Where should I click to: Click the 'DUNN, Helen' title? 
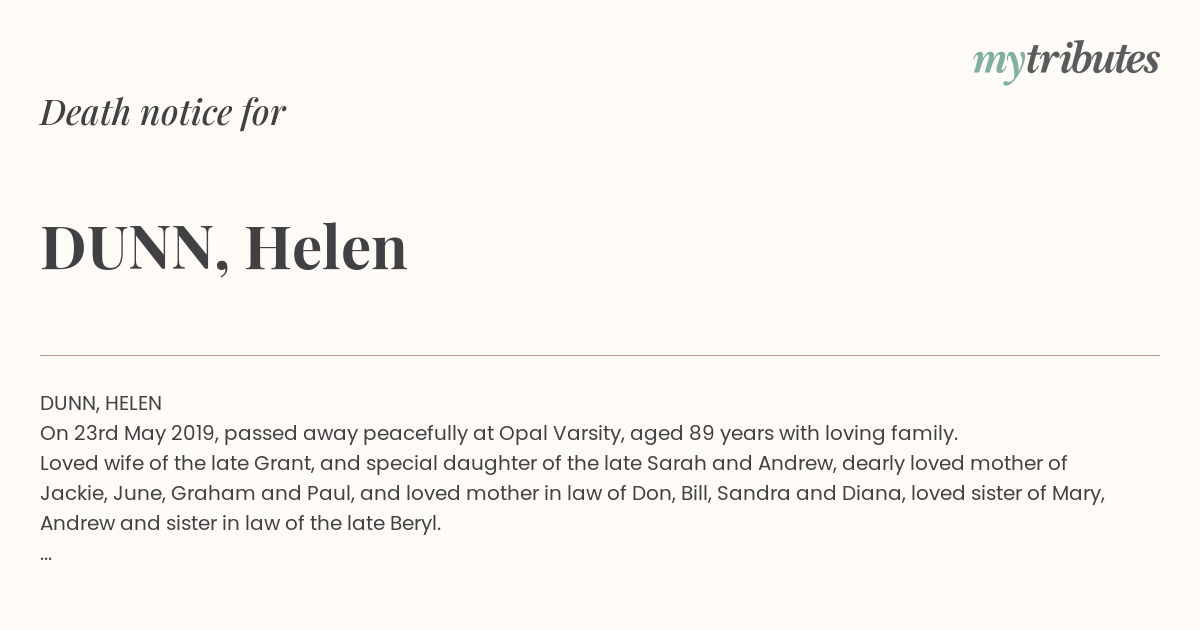click(x=224, y=248)
